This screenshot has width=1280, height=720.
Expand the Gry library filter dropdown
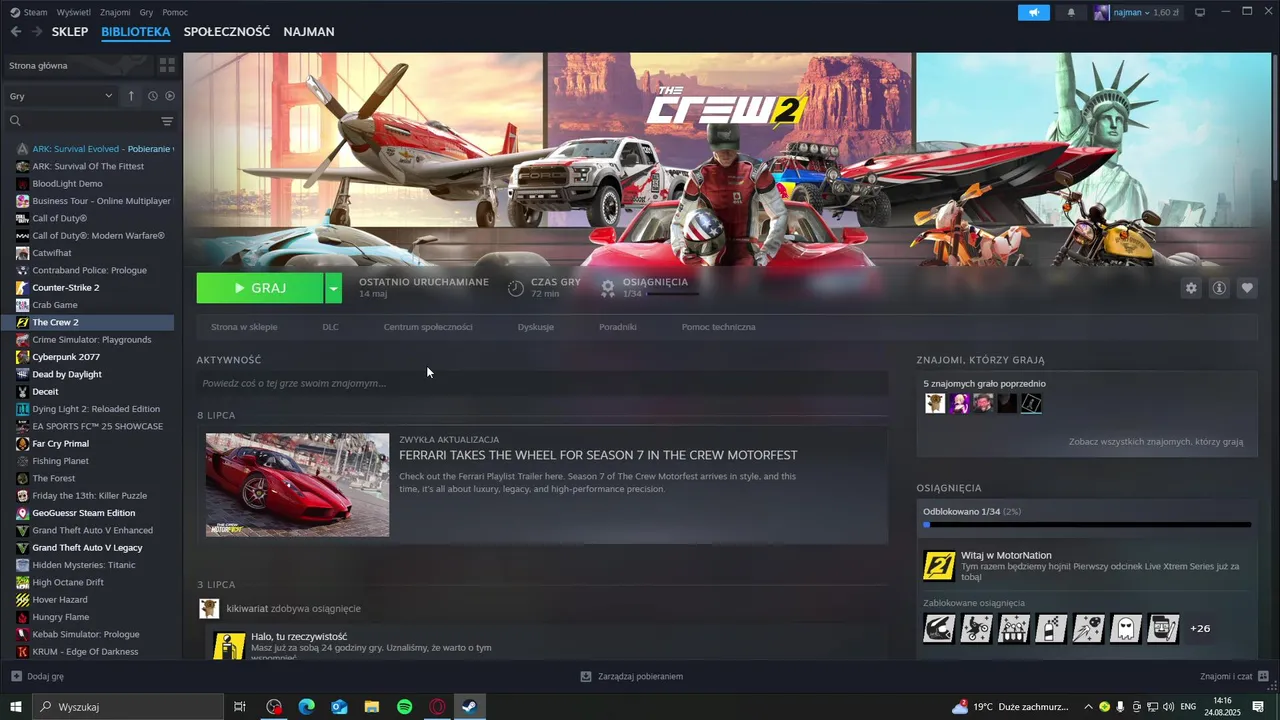pos(61,96)
